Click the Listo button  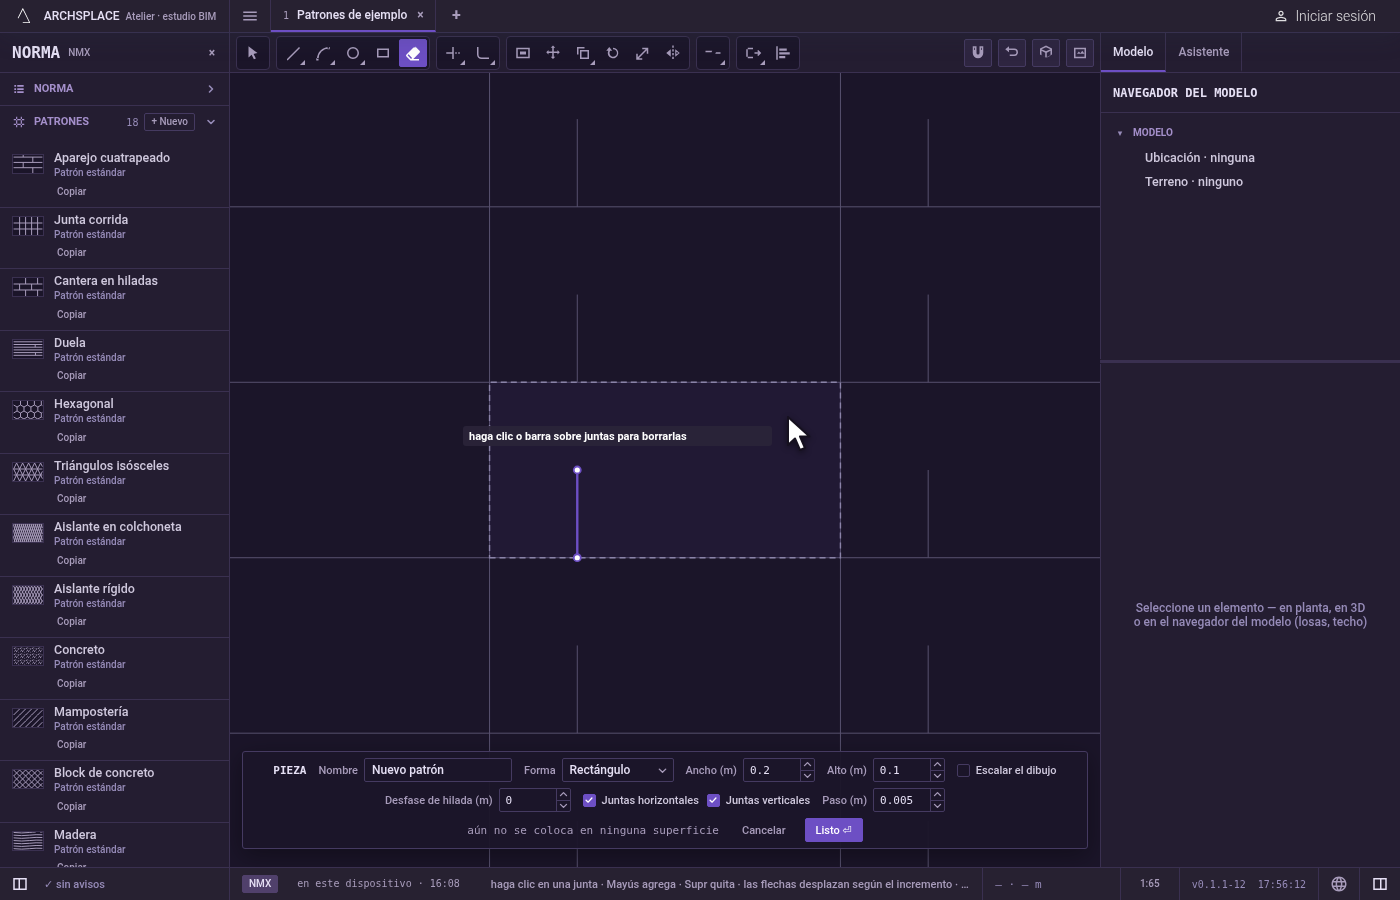click(833, 830)
